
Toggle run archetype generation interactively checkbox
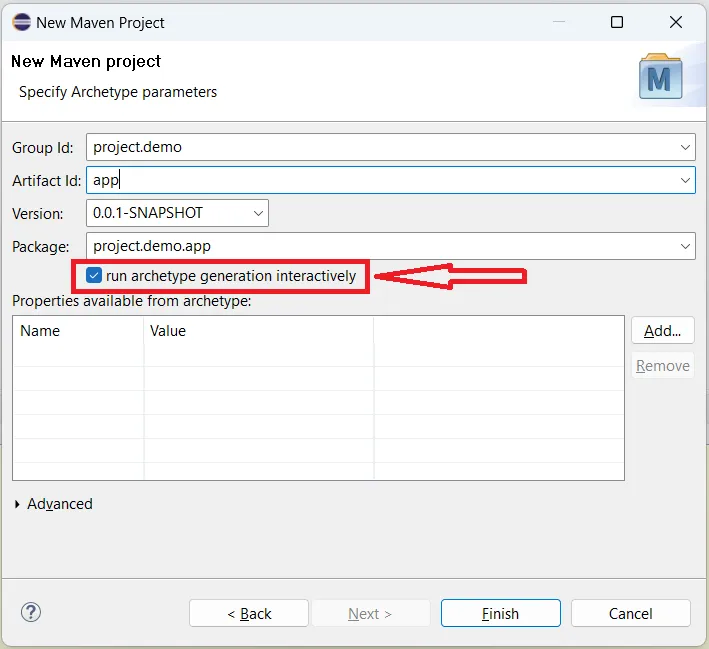(94, 275)
